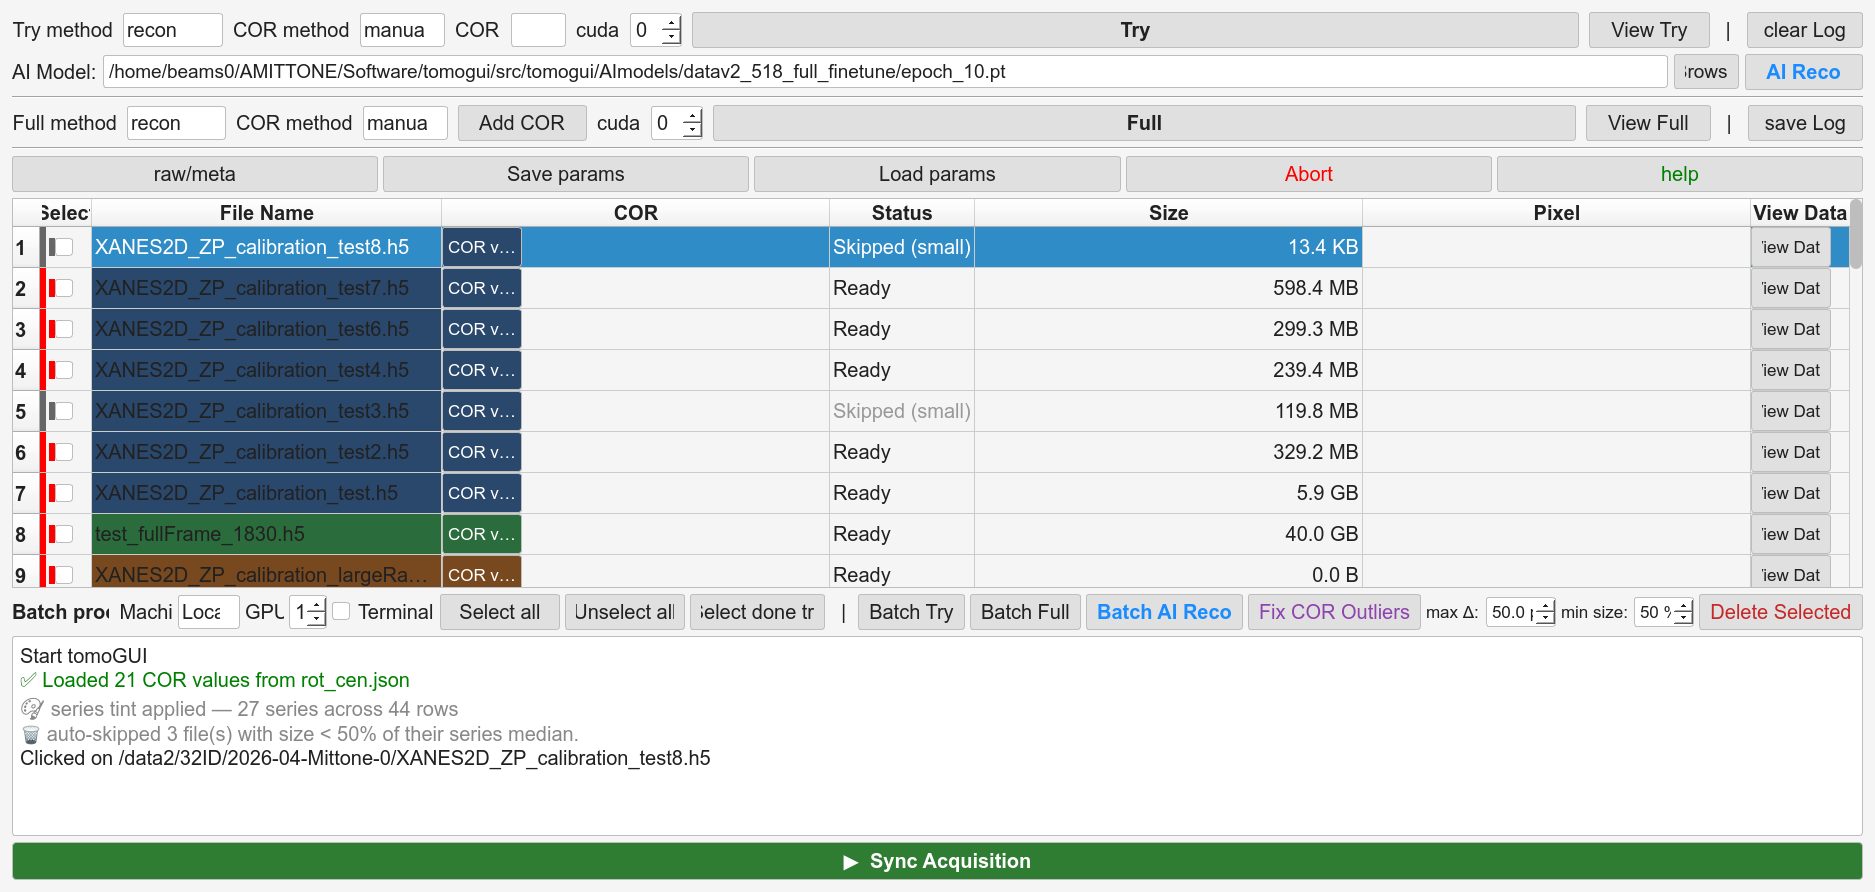
Task: Click View Data for test_fullFrame_1830.h5 row
Action: pos(1791,534)
